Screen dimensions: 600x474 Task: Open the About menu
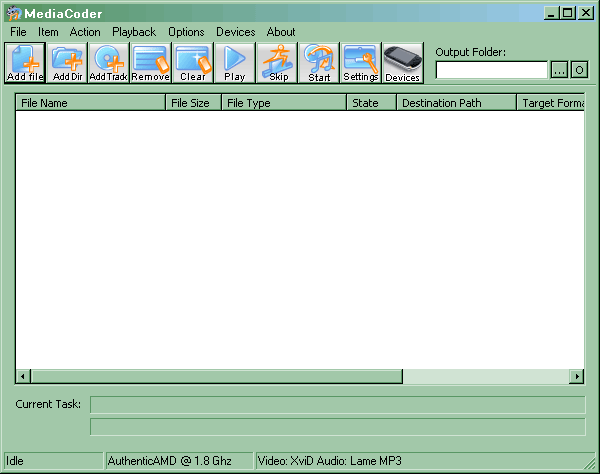(281, 32)
